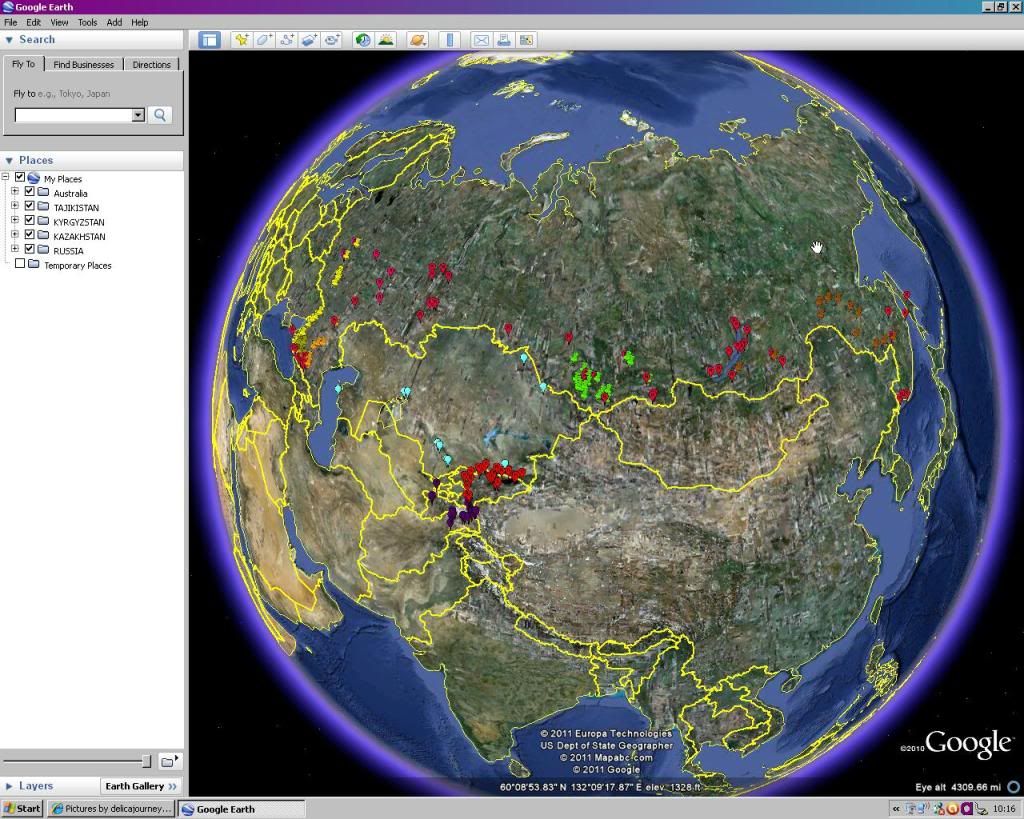Uncheck the KYRGYZSTAN folder checkbox
This screenshot has height=819, width=1024.
coord(29,220)
